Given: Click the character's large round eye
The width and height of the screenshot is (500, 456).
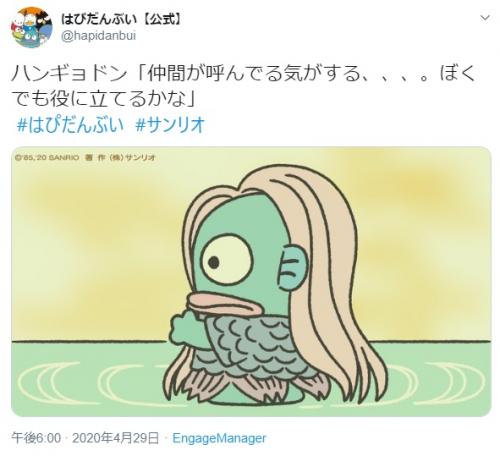Looking at the screenshot, I should pos(228,259).
